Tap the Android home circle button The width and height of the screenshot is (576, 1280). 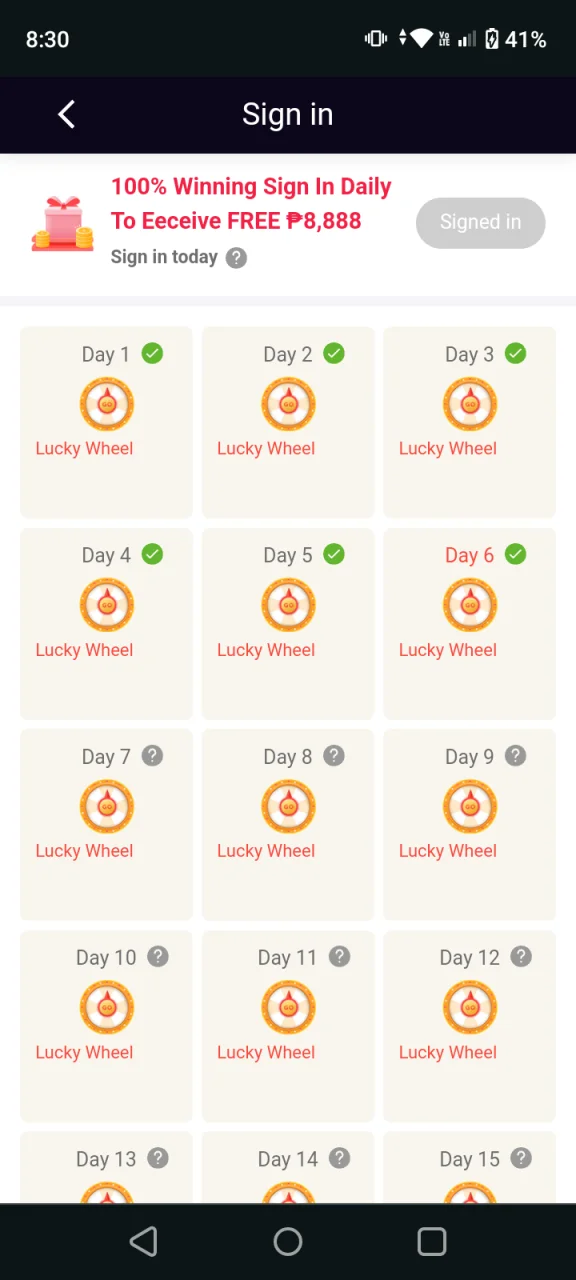tap(288, 1242)
